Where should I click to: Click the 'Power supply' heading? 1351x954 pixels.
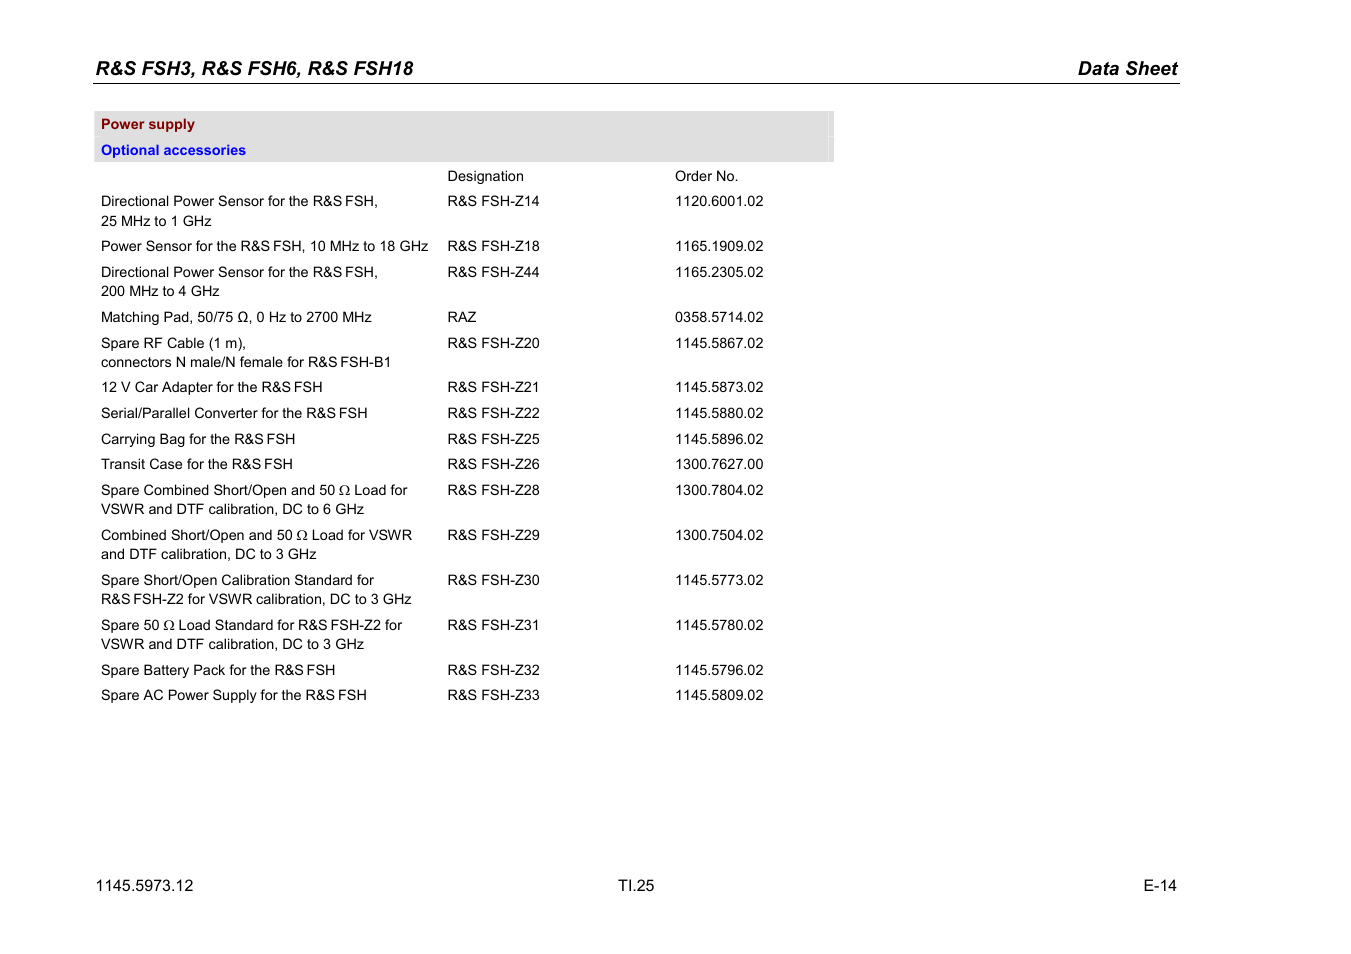pos(148,124)
